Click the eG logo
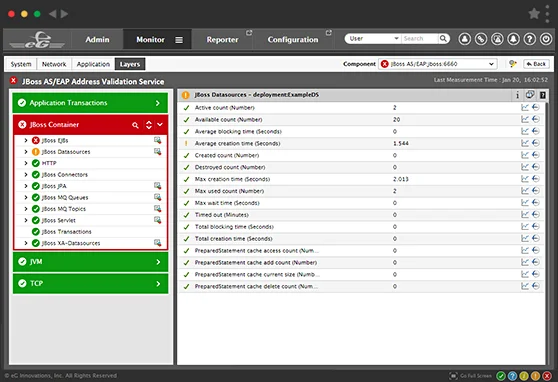Image resolution: width=558 pixels, height=382 pixels. (x=37, y=40)
